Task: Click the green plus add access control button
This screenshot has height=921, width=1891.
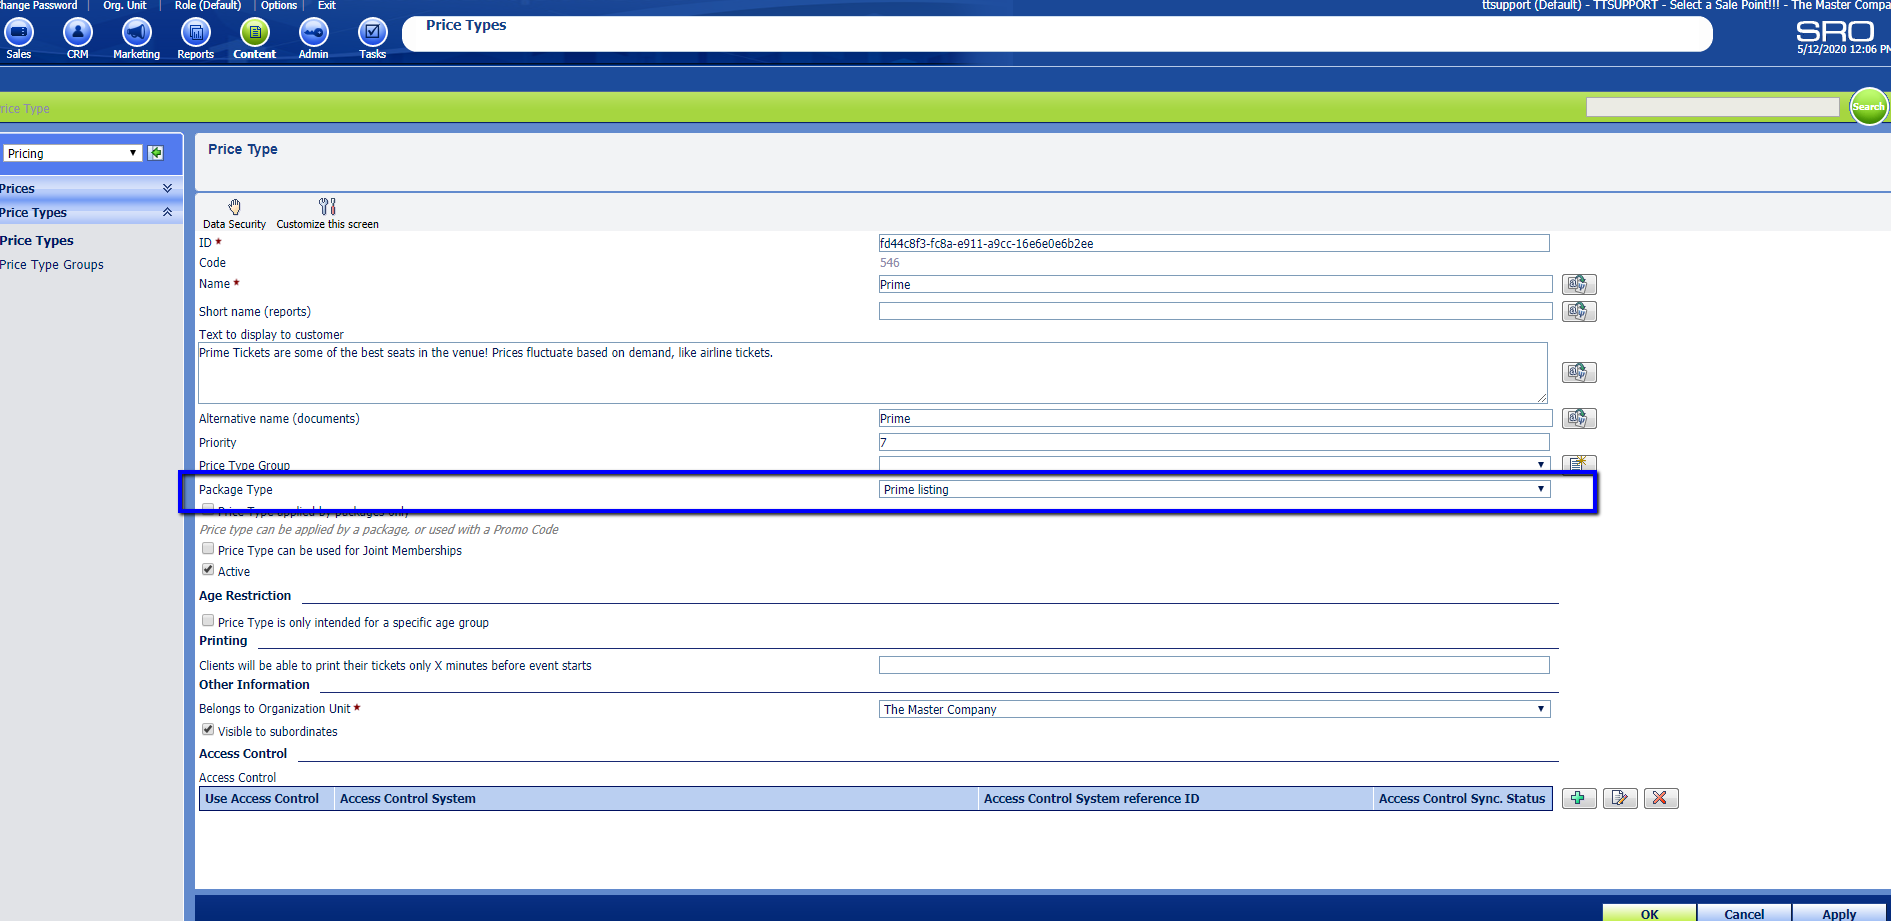Action: tap(1578, 798)
